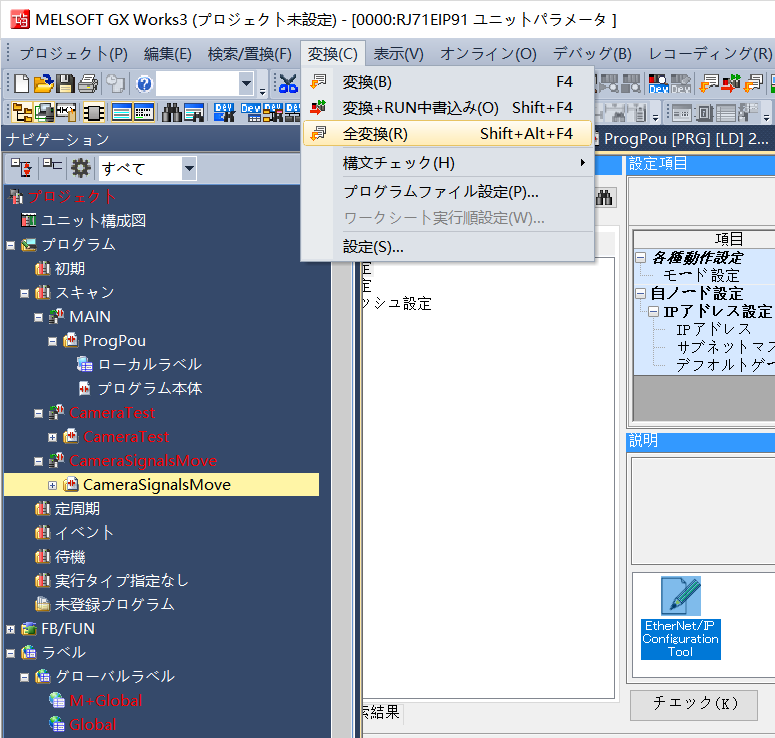The image size is (775, 738).
Task: Open the オンライン(O) menu
Action: pos(488,53)
